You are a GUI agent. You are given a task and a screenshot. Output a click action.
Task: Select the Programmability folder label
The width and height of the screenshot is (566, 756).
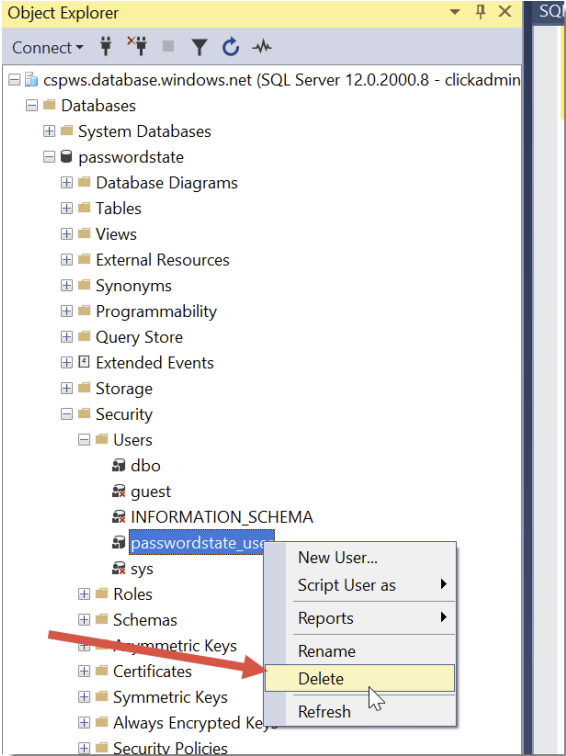click(156, 311)
